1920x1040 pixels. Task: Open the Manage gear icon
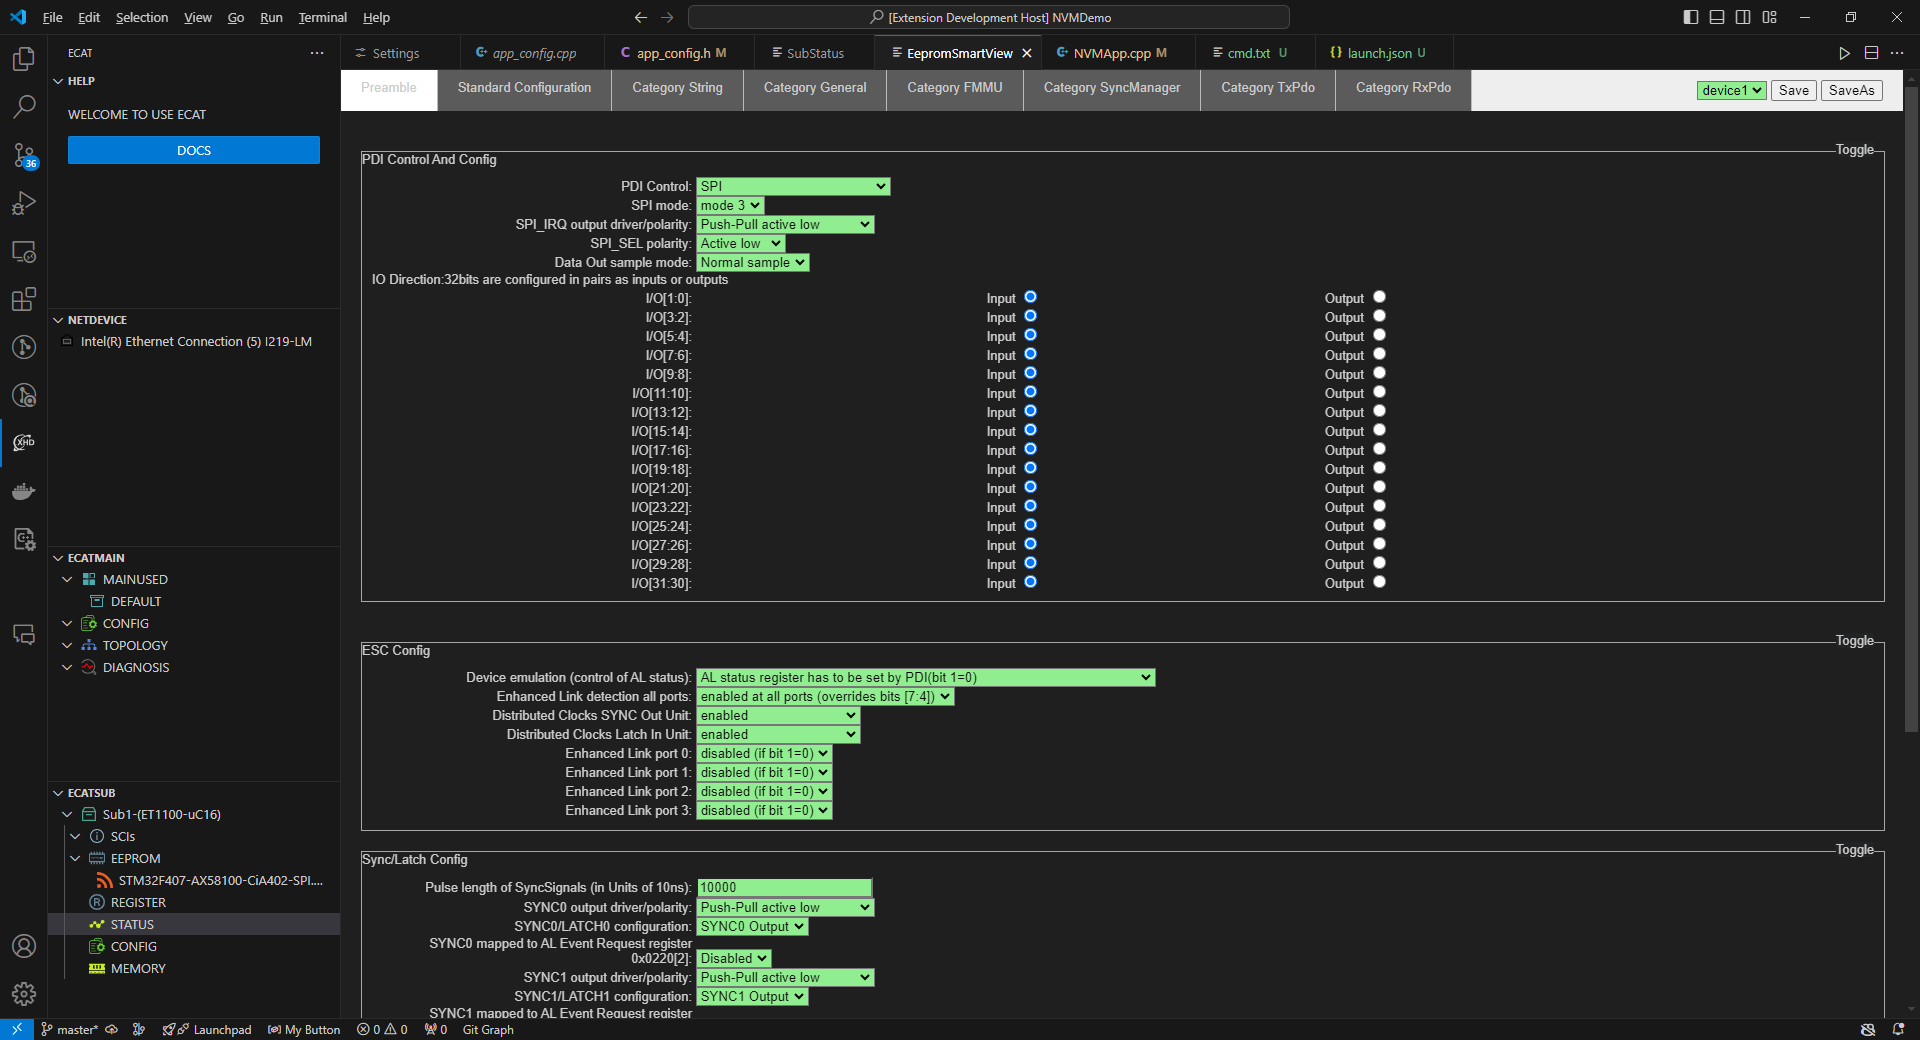point(24,993)
